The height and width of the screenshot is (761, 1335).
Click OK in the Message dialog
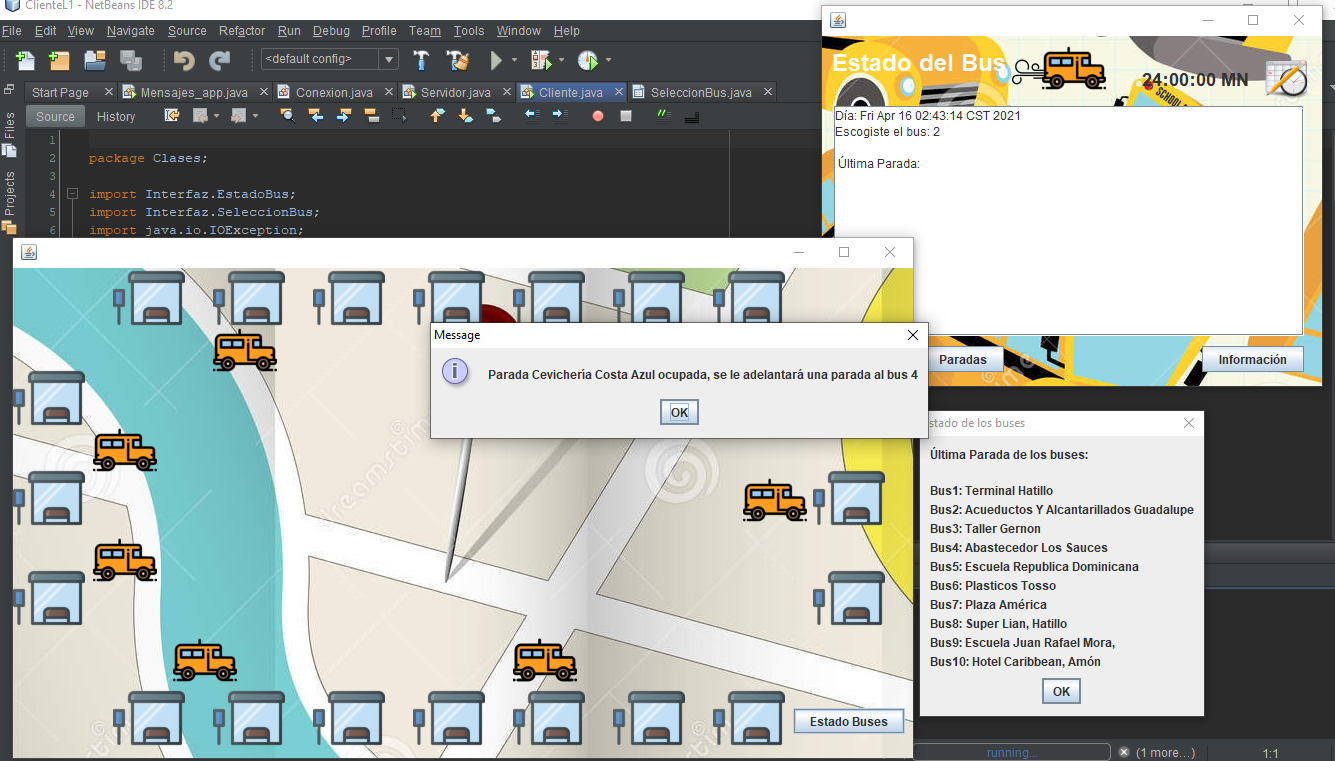pos(679,412)
